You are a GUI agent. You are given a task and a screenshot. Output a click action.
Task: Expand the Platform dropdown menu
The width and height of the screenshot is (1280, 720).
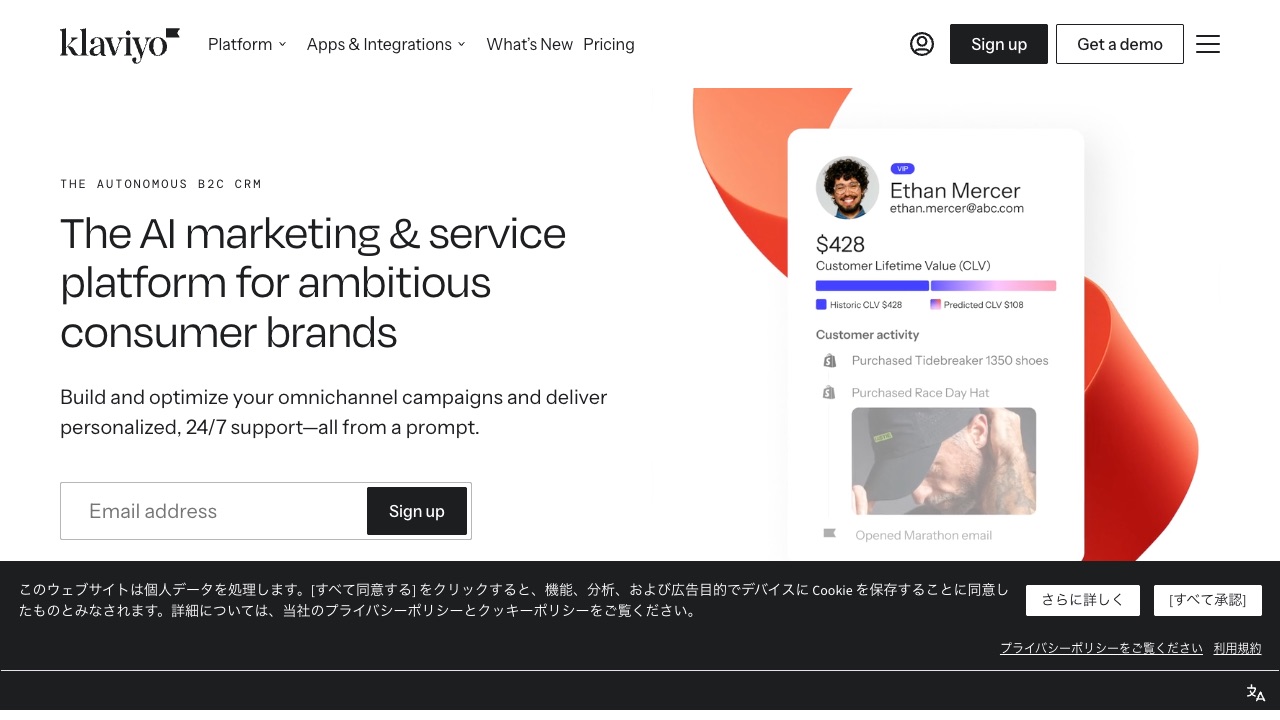247,44
